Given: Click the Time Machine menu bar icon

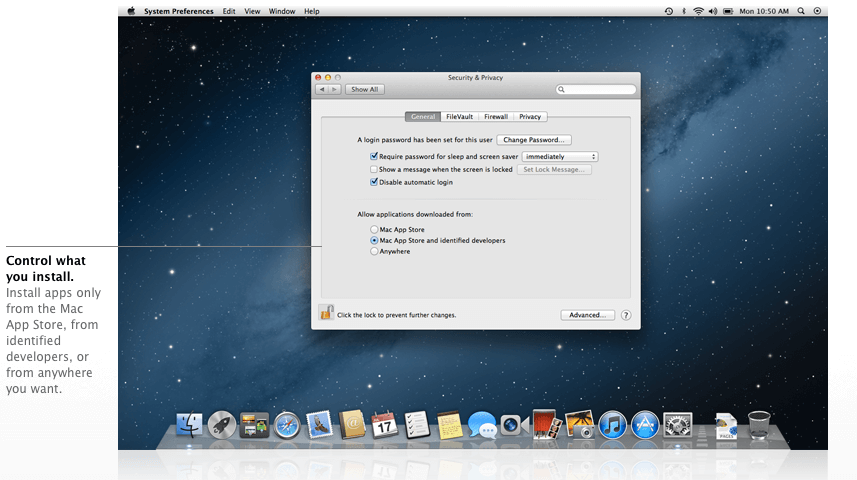Looking at the screenshot, I should (x=668, y=11).
